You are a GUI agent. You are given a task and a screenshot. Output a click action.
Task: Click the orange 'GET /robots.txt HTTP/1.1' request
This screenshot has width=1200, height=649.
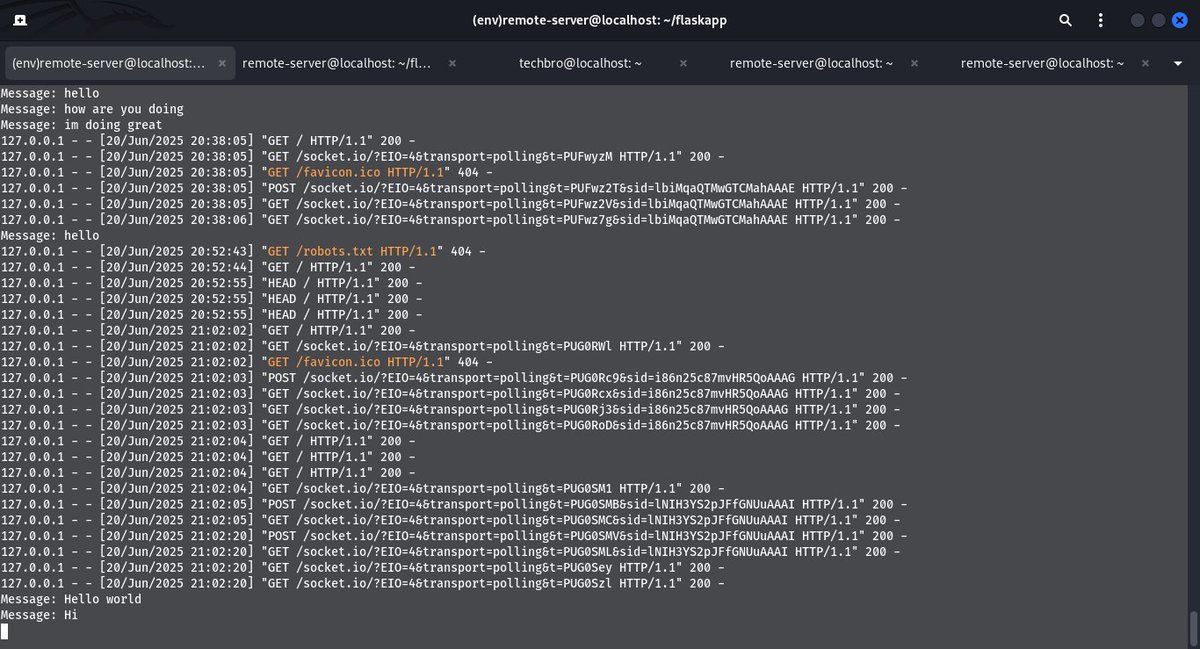(352, 251)
